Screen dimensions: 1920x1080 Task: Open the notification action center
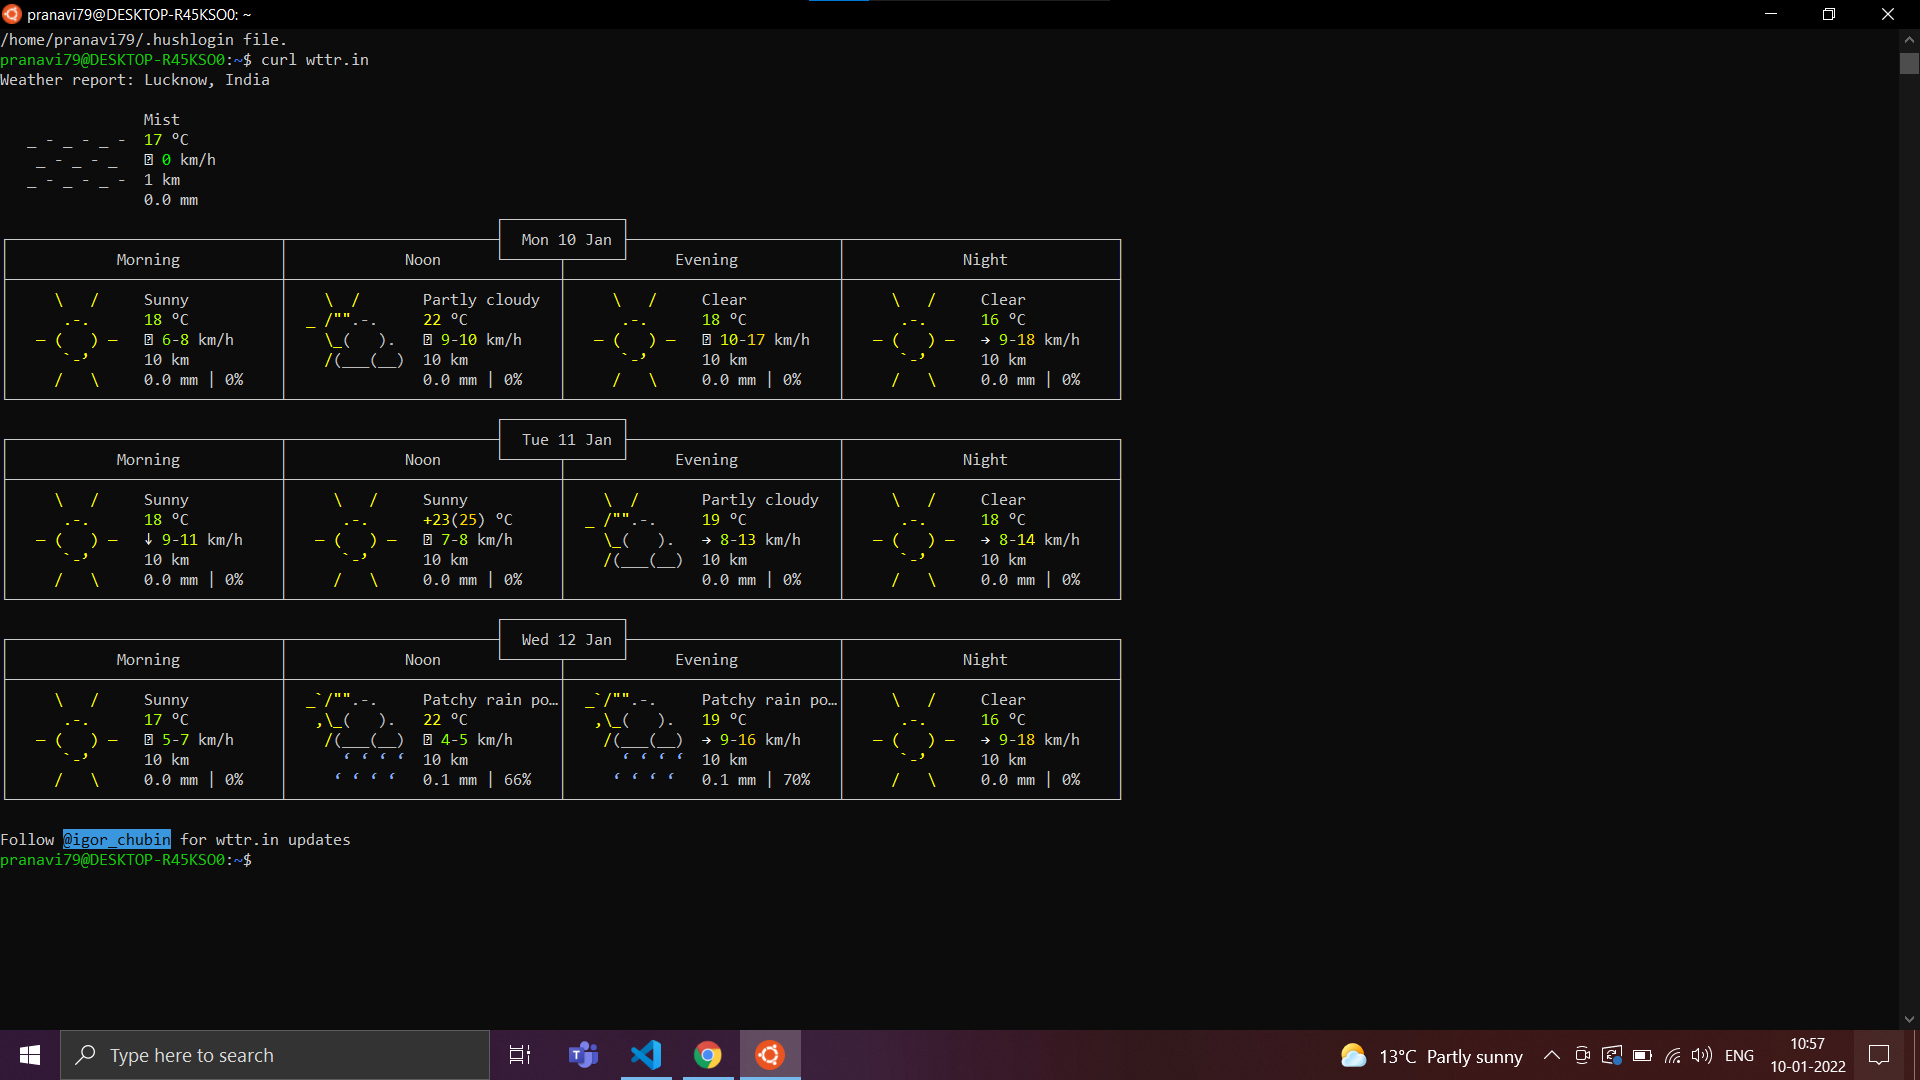pyautogui.click(x=1879, y=1055)
